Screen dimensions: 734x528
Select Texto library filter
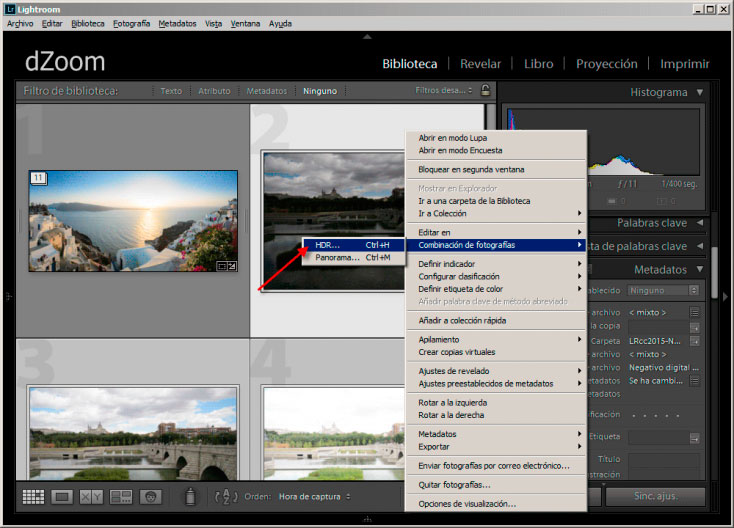tap(171, 91)
